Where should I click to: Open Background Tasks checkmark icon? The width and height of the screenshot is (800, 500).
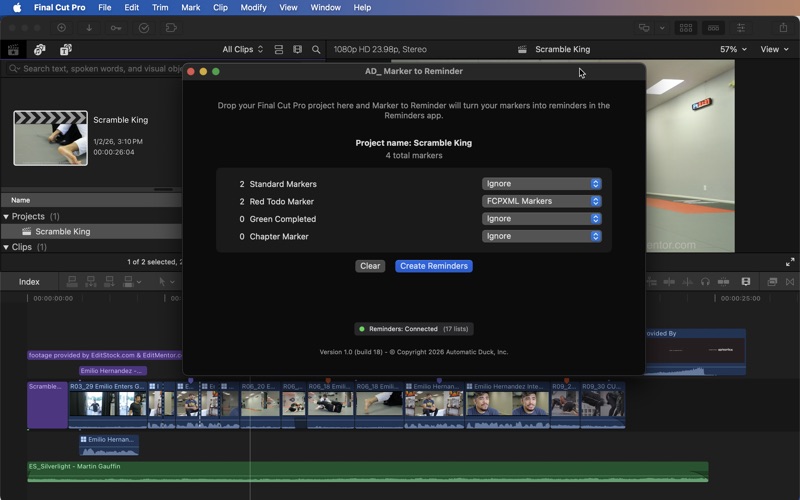(x=144, y=28)
